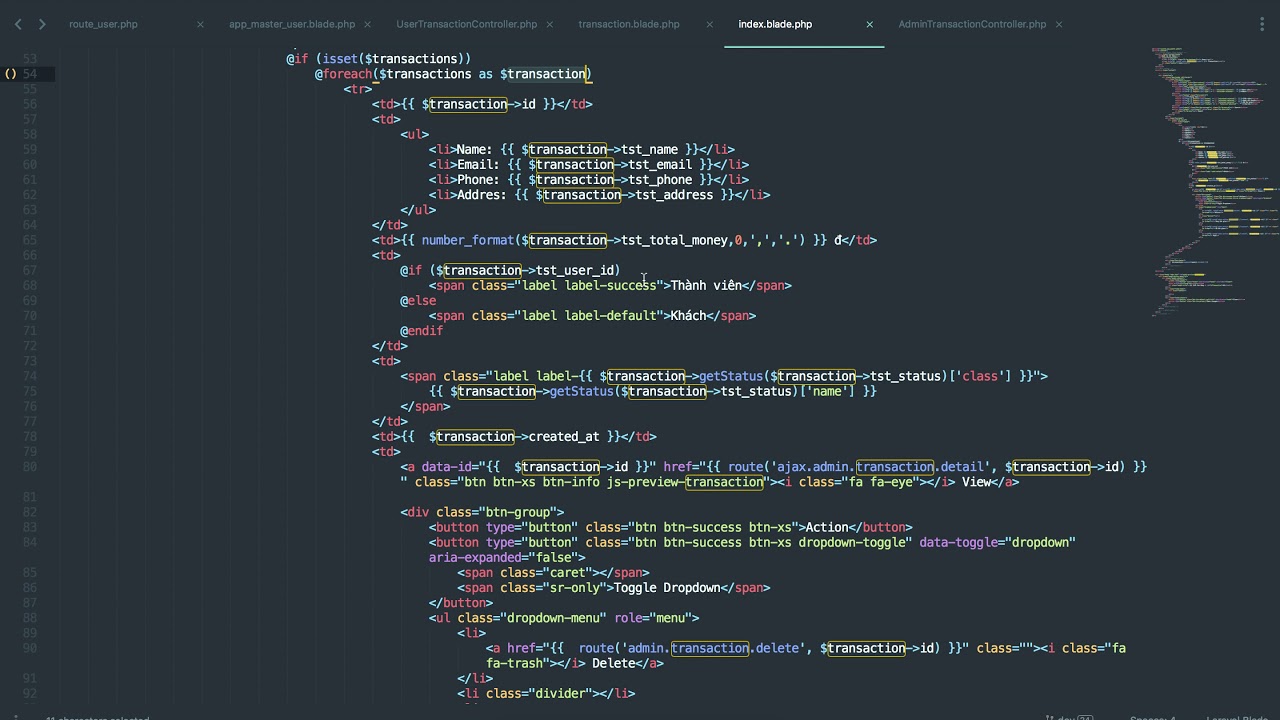1280x720 pixels.
Task: Click the 'label label-default' class string
Action: (x=589, y=316)
